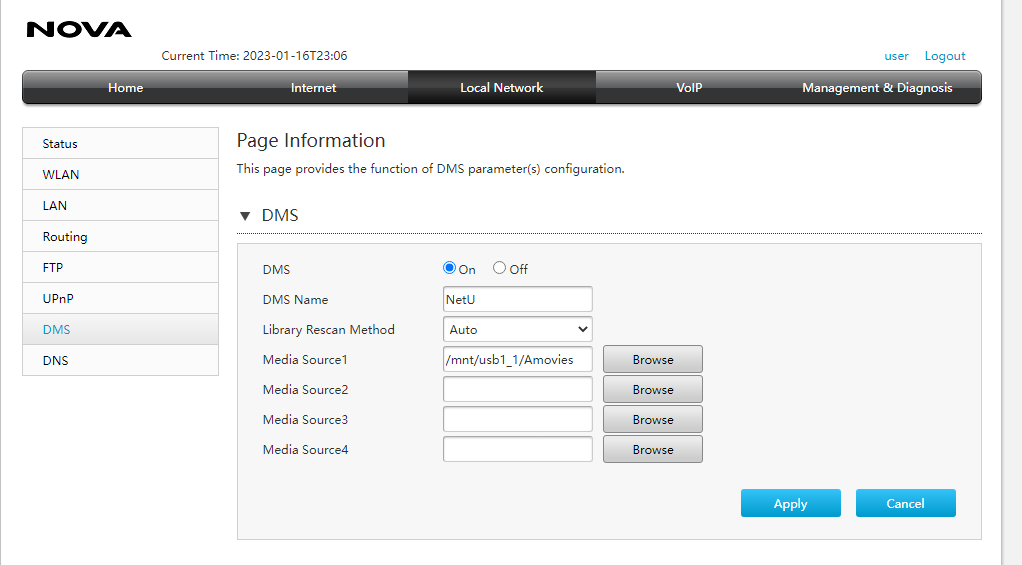Click the DMS section heading text

[x=280, y=216]
